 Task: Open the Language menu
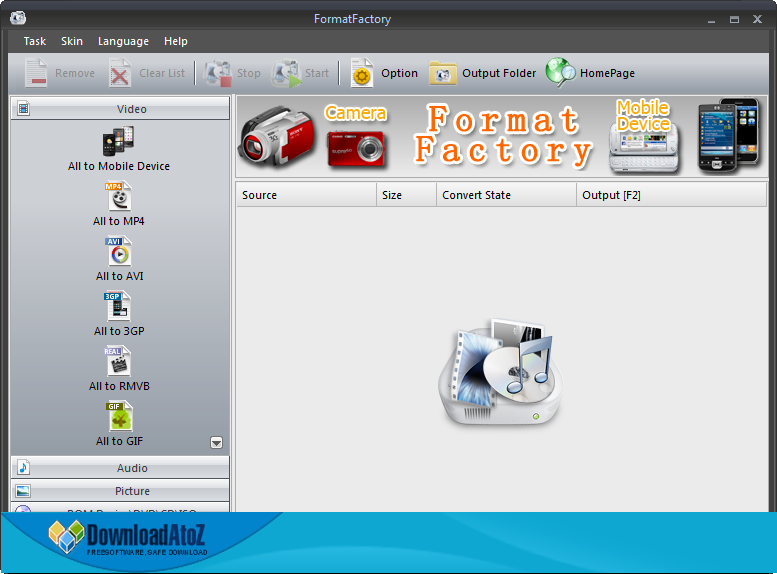[x=123, y=41]
